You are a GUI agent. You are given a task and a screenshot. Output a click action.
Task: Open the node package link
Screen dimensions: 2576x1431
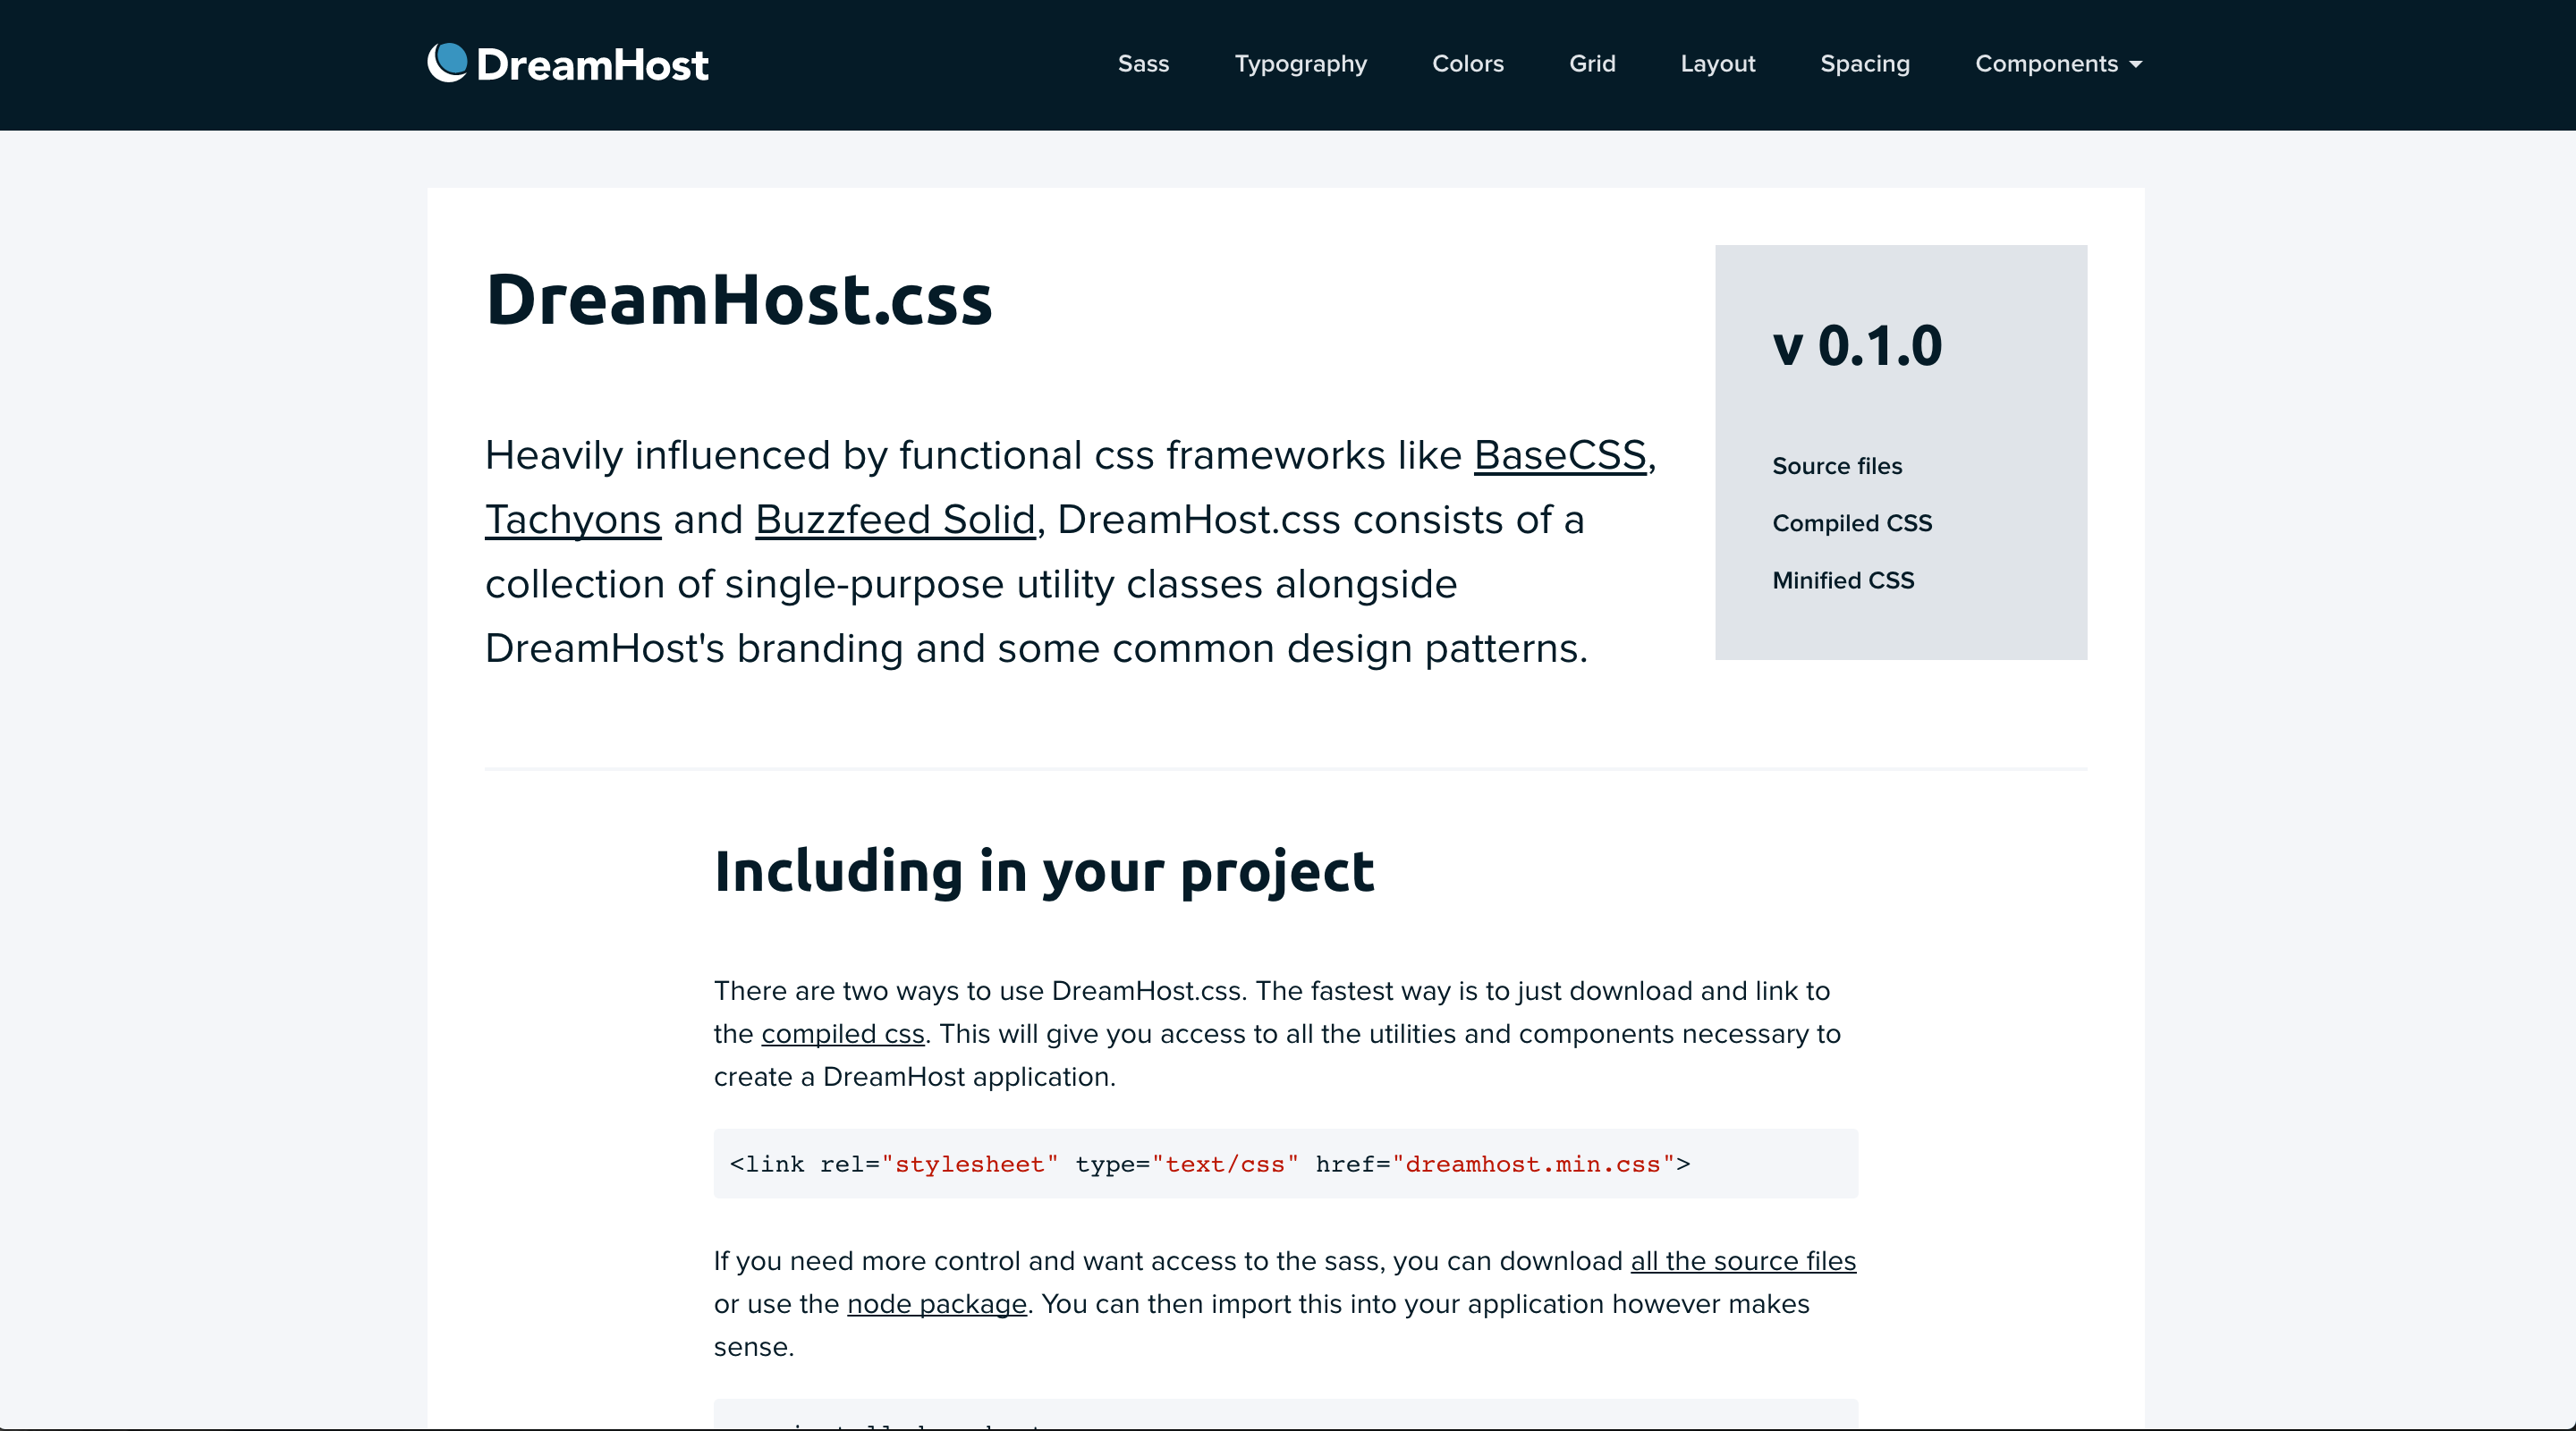(936, 1304)
